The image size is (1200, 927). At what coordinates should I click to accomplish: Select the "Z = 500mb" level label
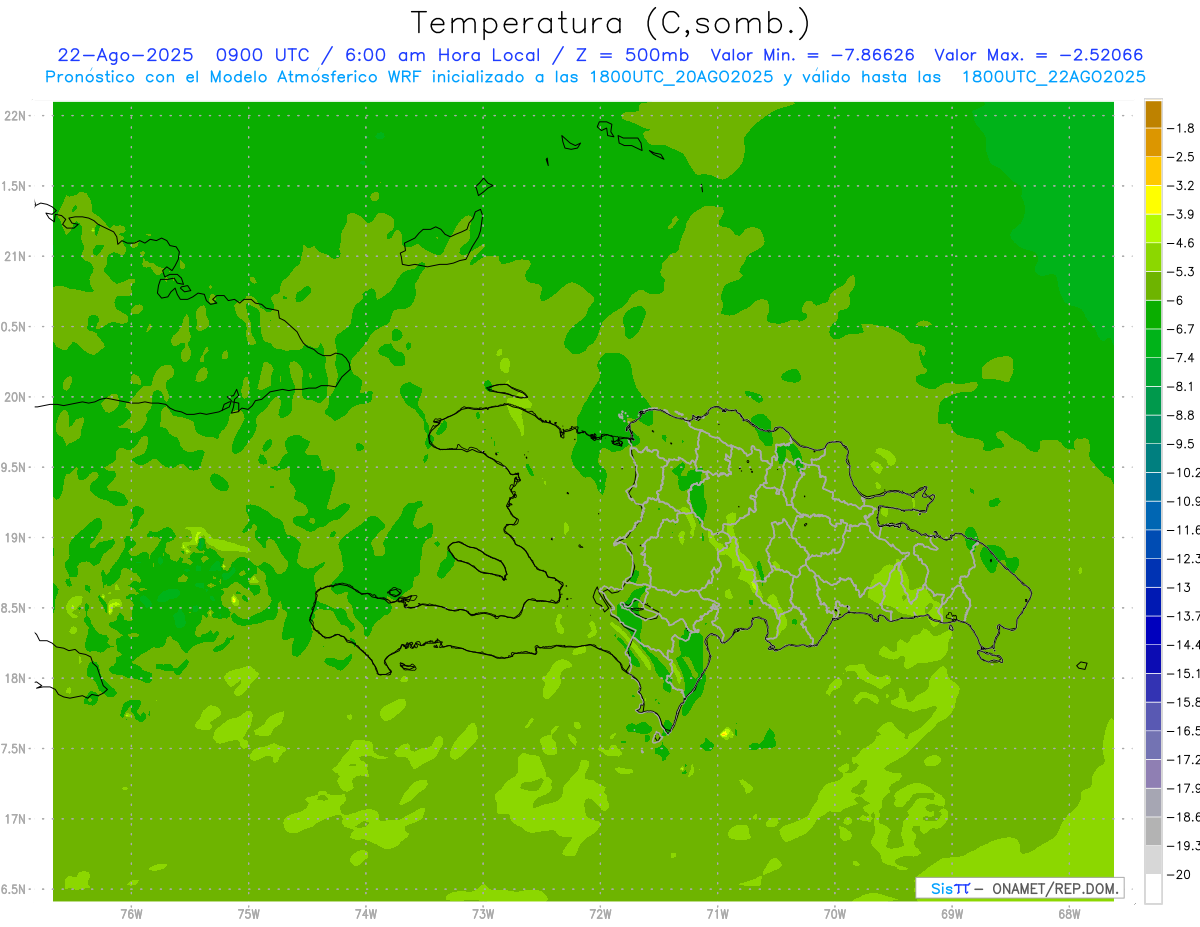pos(631,55)
